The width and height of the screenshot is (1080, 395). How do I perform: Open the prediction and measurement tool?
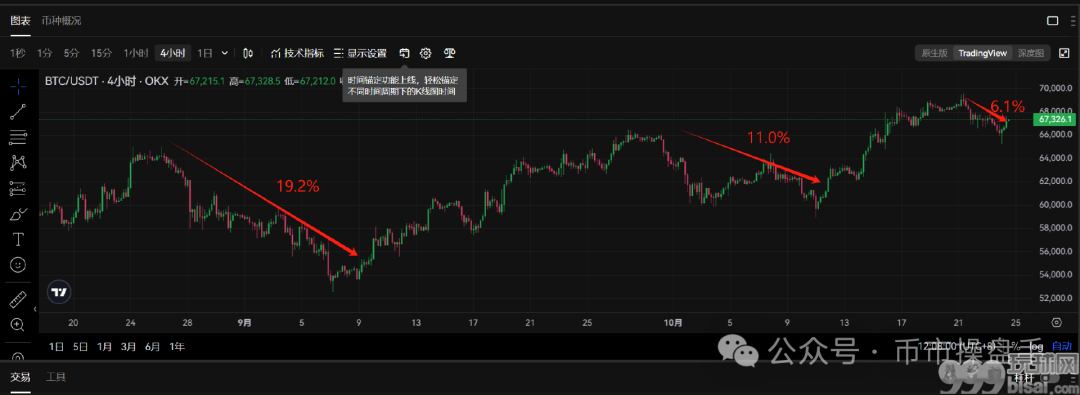tap(18, 188)
